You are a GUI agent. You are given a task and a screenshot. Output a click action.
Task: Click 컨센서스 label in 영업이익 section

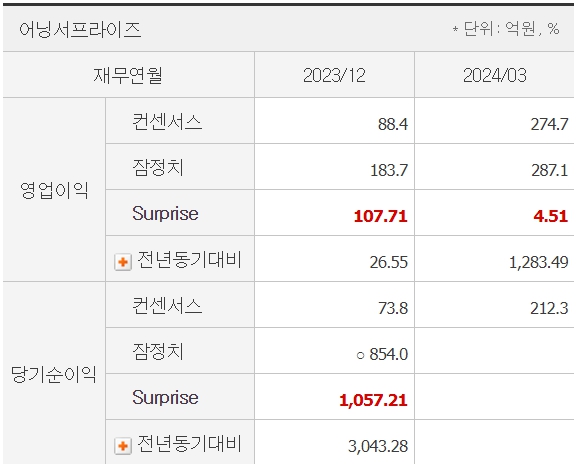(x=167, y=121)
